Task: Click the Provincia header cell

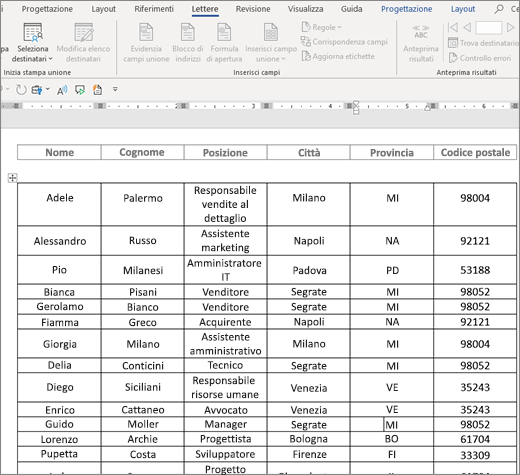Action: [392, 152]
